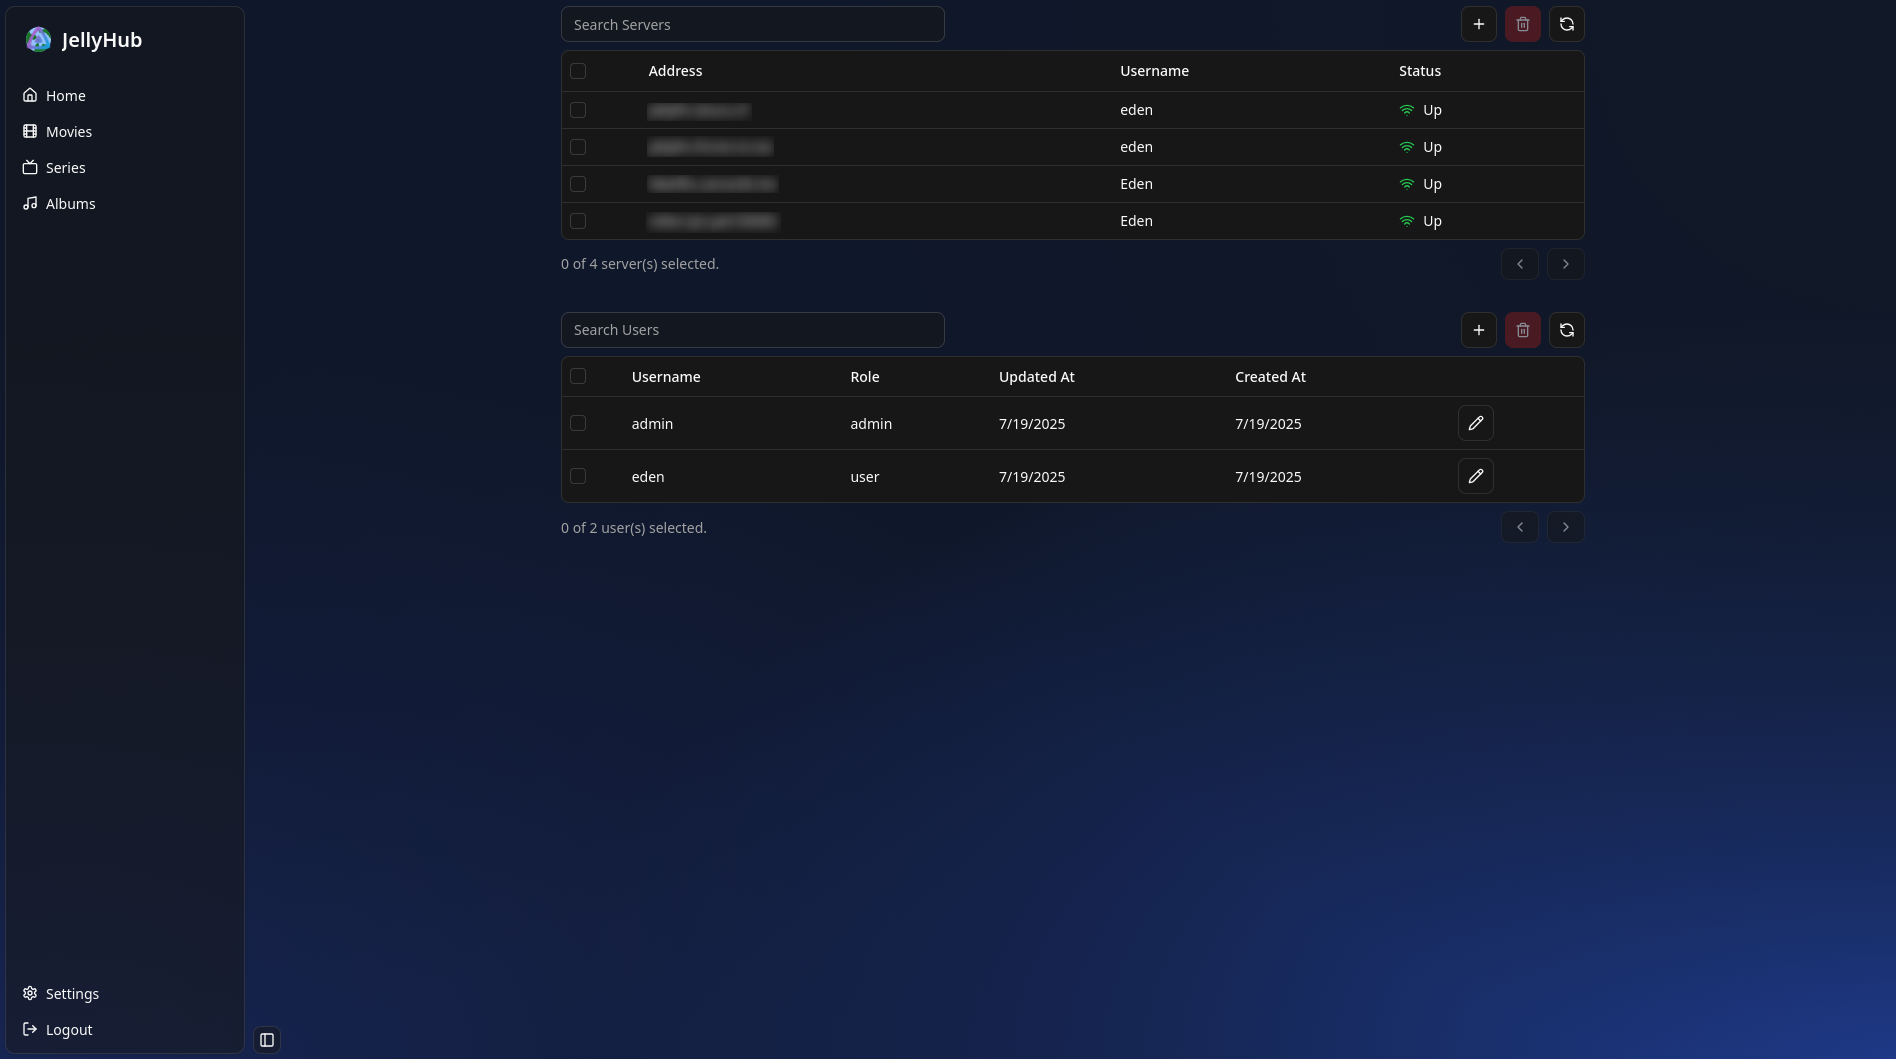1896x1059 pixels.
Task: Check the eden user row
Action: (578, 476)
